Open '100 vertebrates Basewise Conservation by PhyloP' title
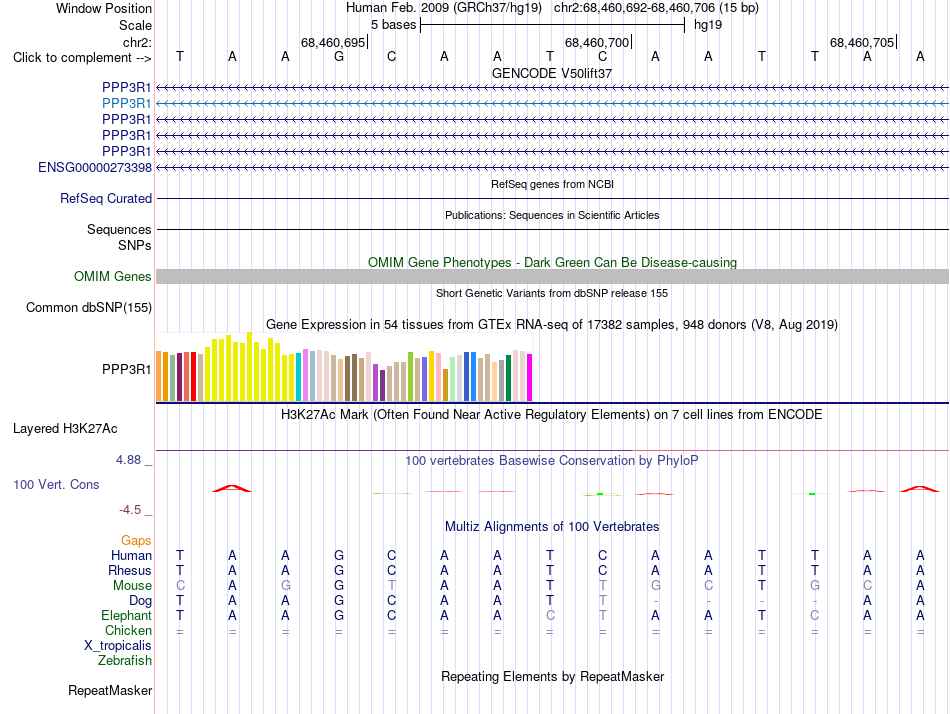Image resolution: width=950 pixels, height=714 pixels. [x=552, y=461]
